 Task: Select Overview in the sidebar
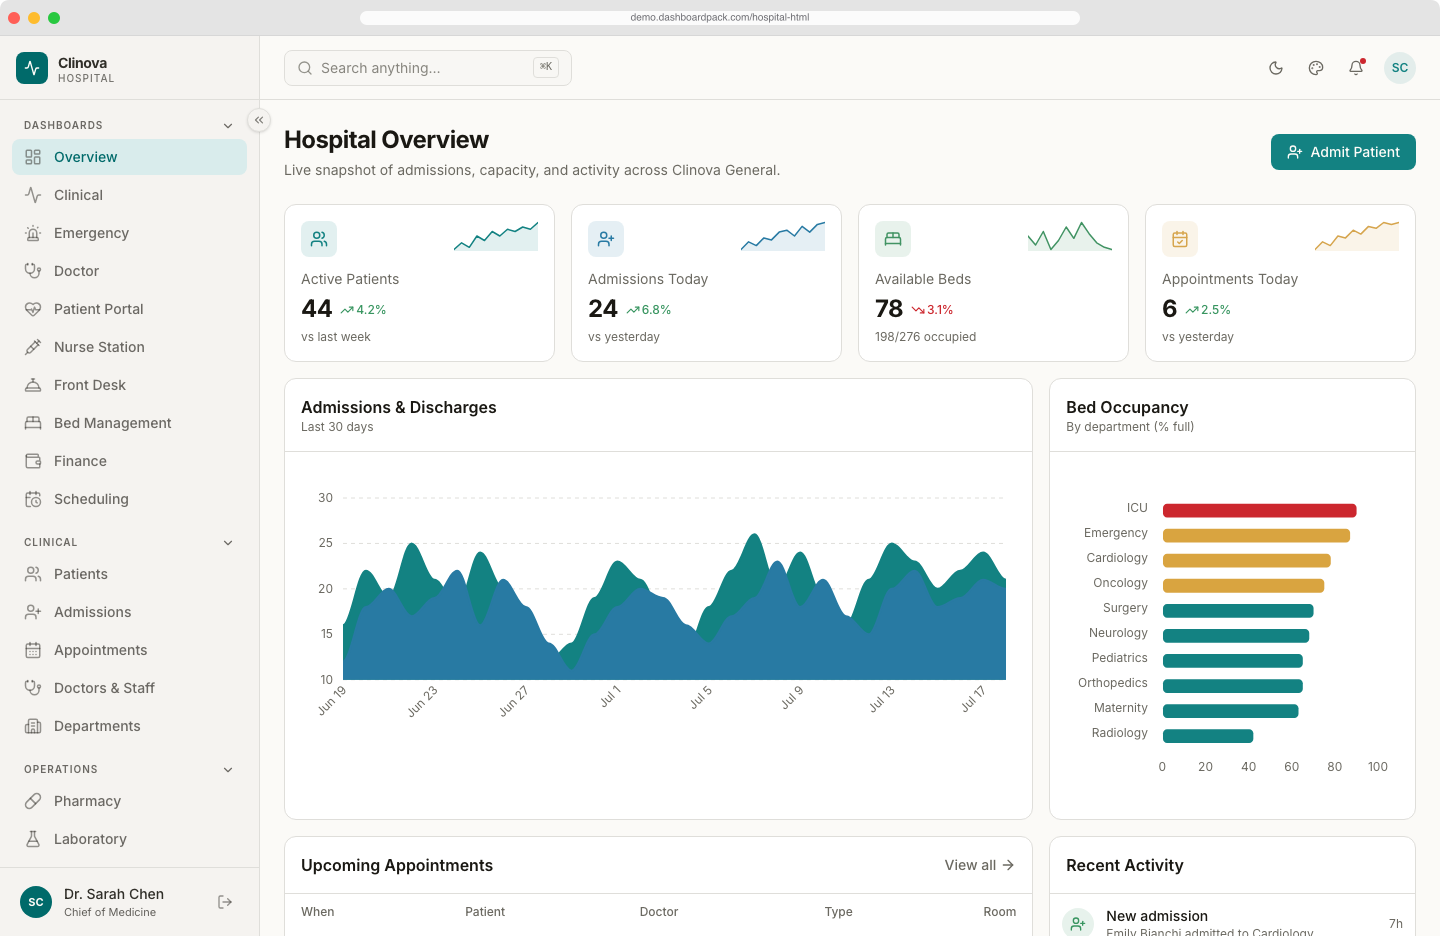[129, 157]
